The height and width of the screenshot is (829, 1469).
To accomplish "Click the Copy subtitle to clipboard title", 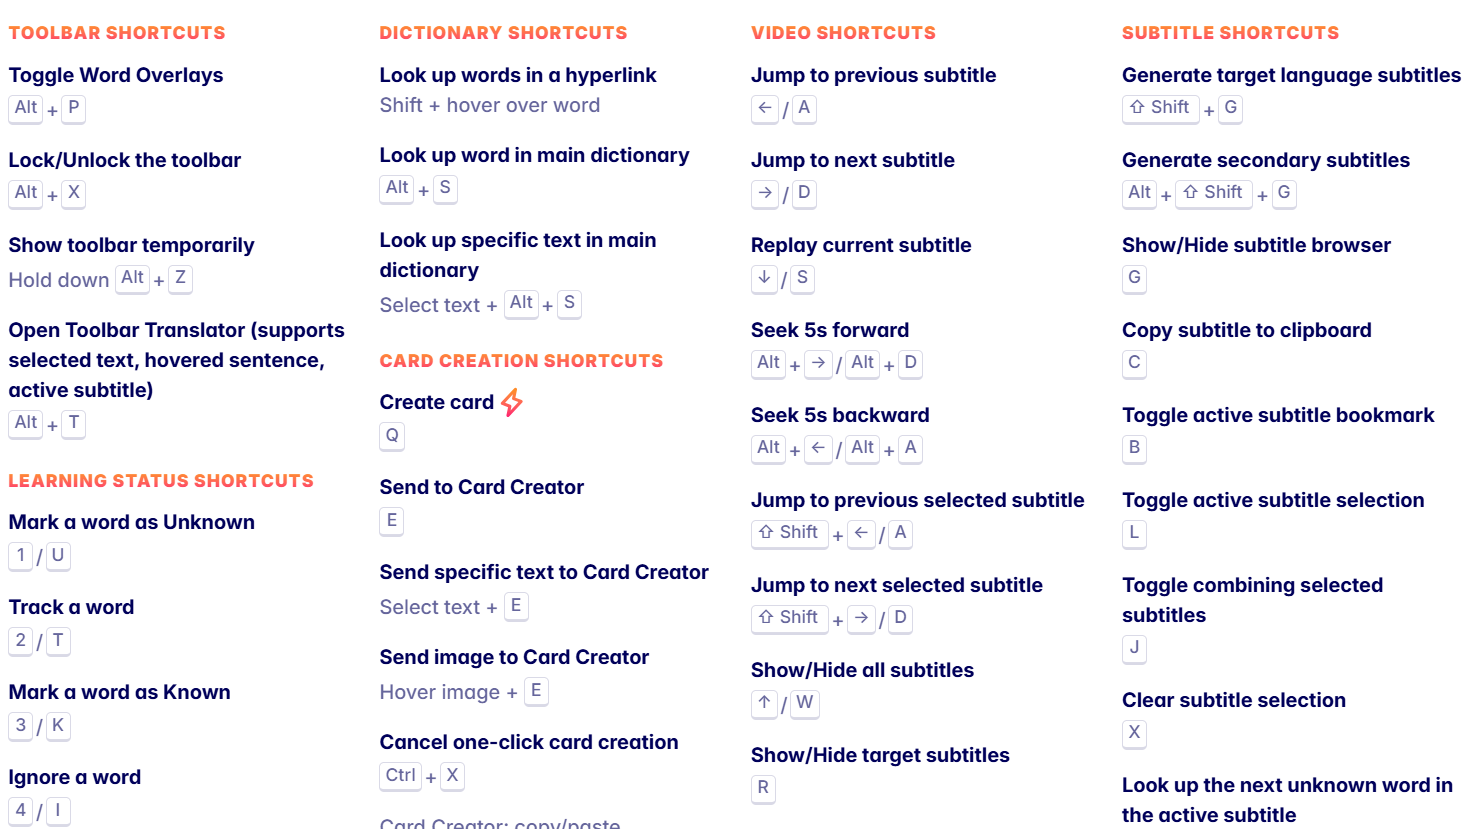I will (1246, 330).
